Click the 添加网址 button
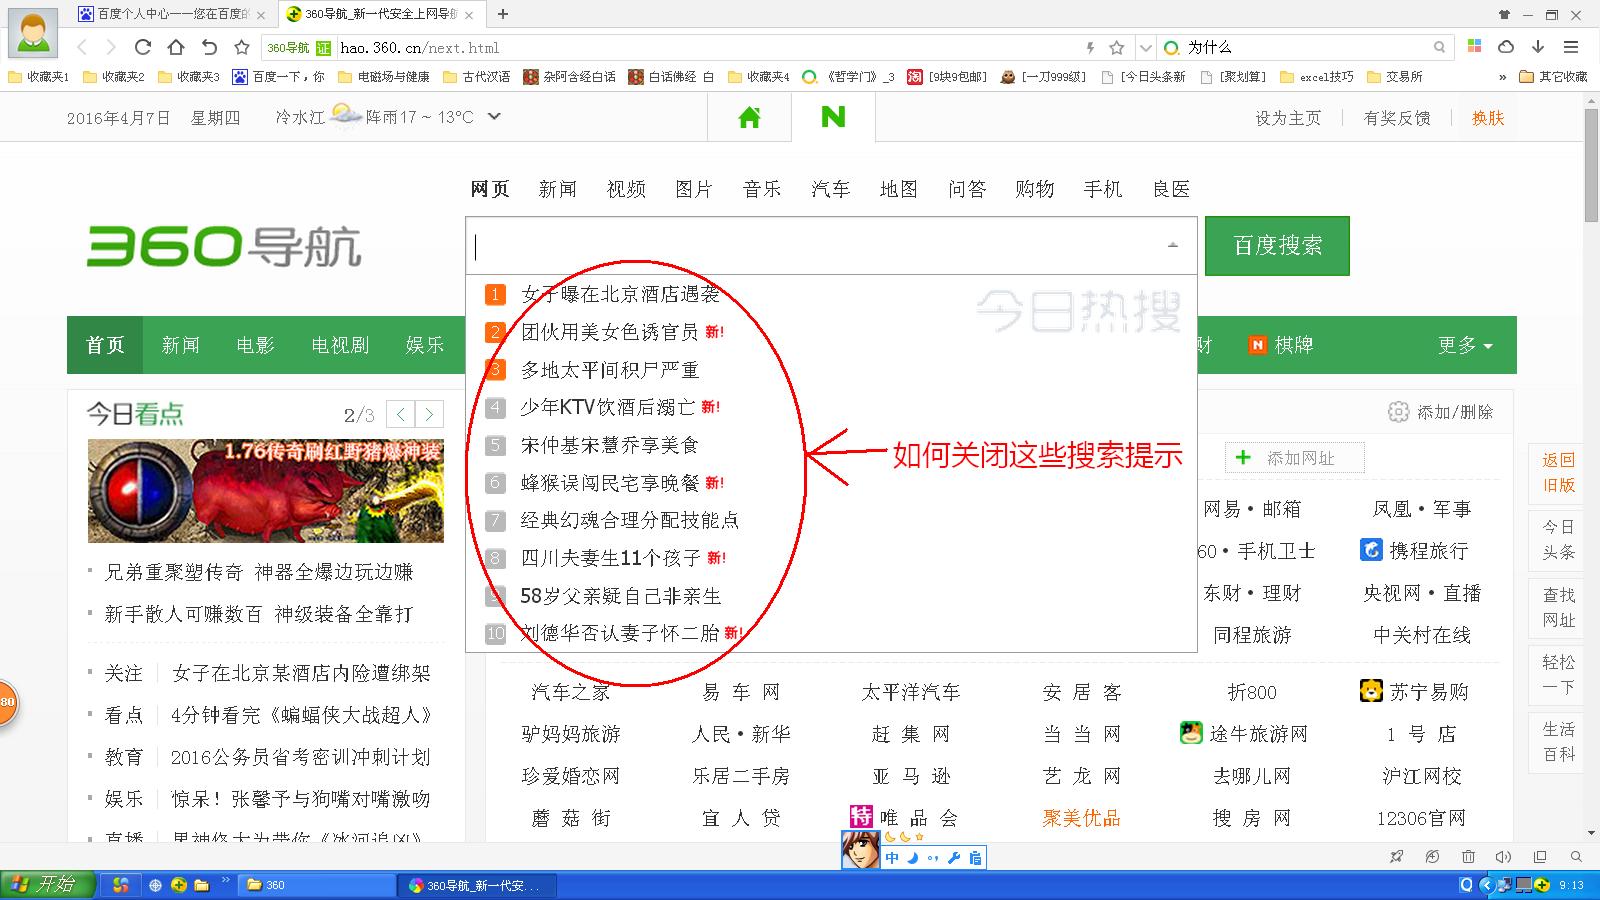Viewport: 1600px width, 900px height. (1294, 458)
